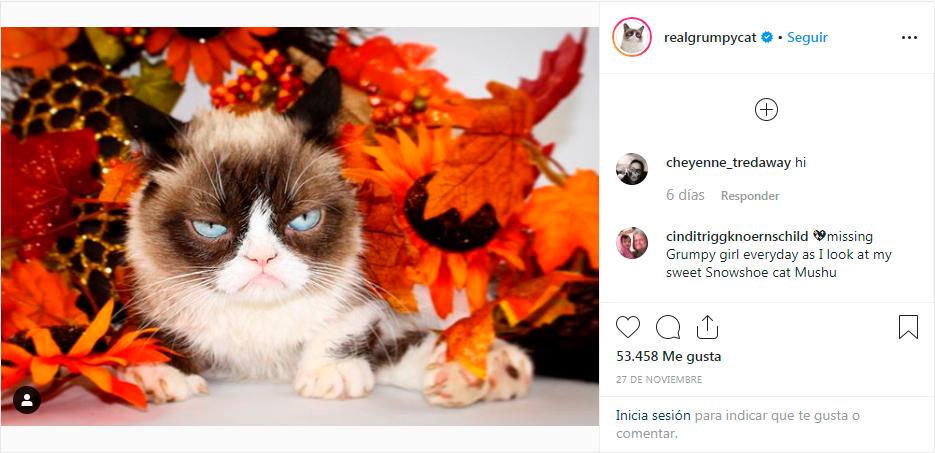Viewport: 935px width, 453px height.
Task: Click cheyenne_tredaway's profile picture
Action: pyautogui.click(x=632, y=169)
